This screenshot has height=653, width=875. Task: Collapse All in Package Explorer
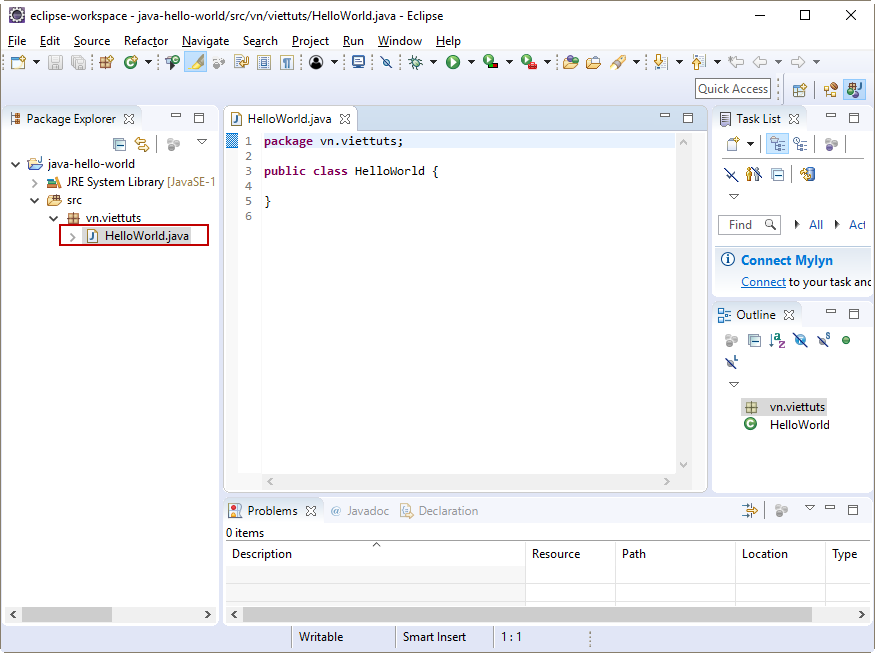119,145
